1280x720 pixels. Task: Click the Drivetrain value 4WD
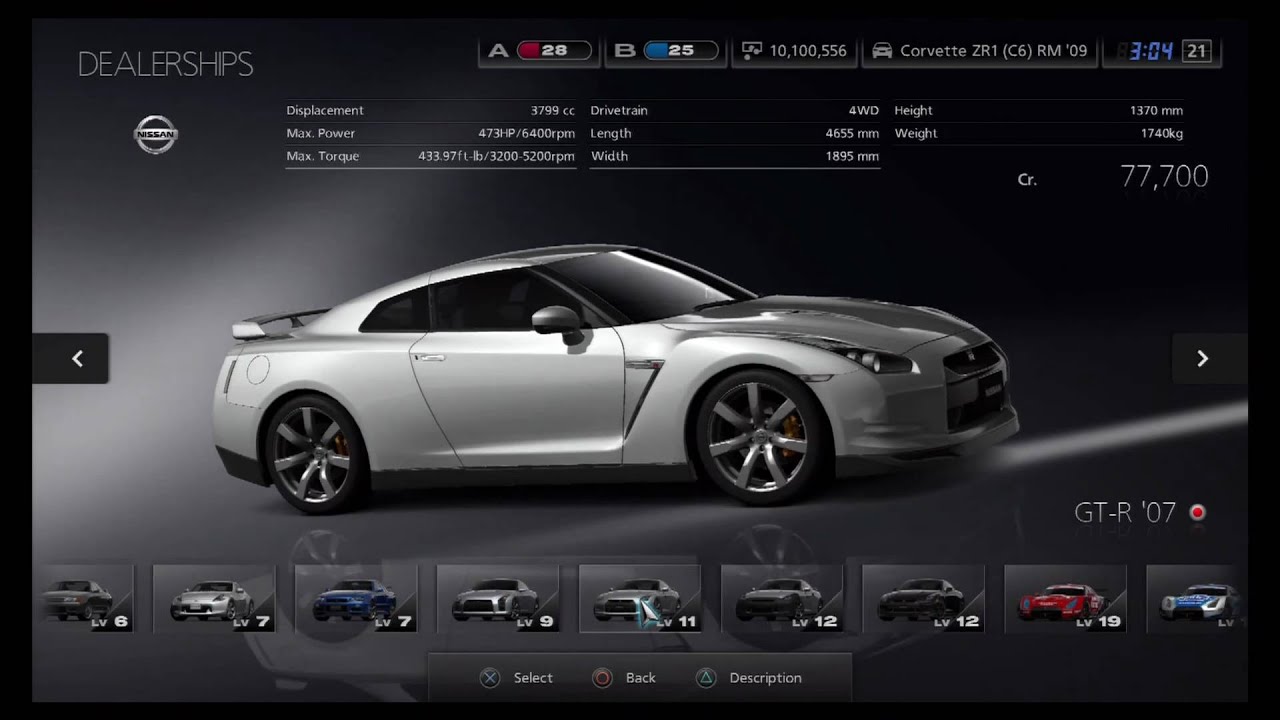pos(864,110)
